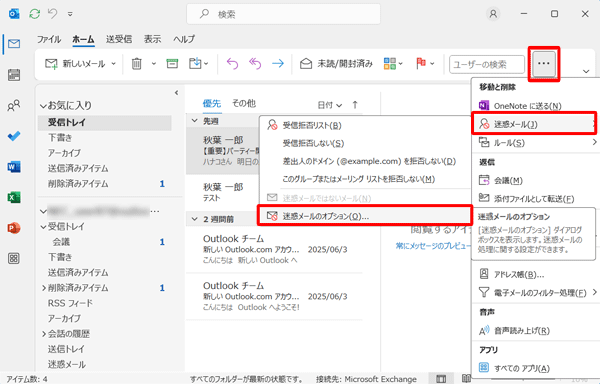Open the Mail view in the sidebar

coord(14,44)
